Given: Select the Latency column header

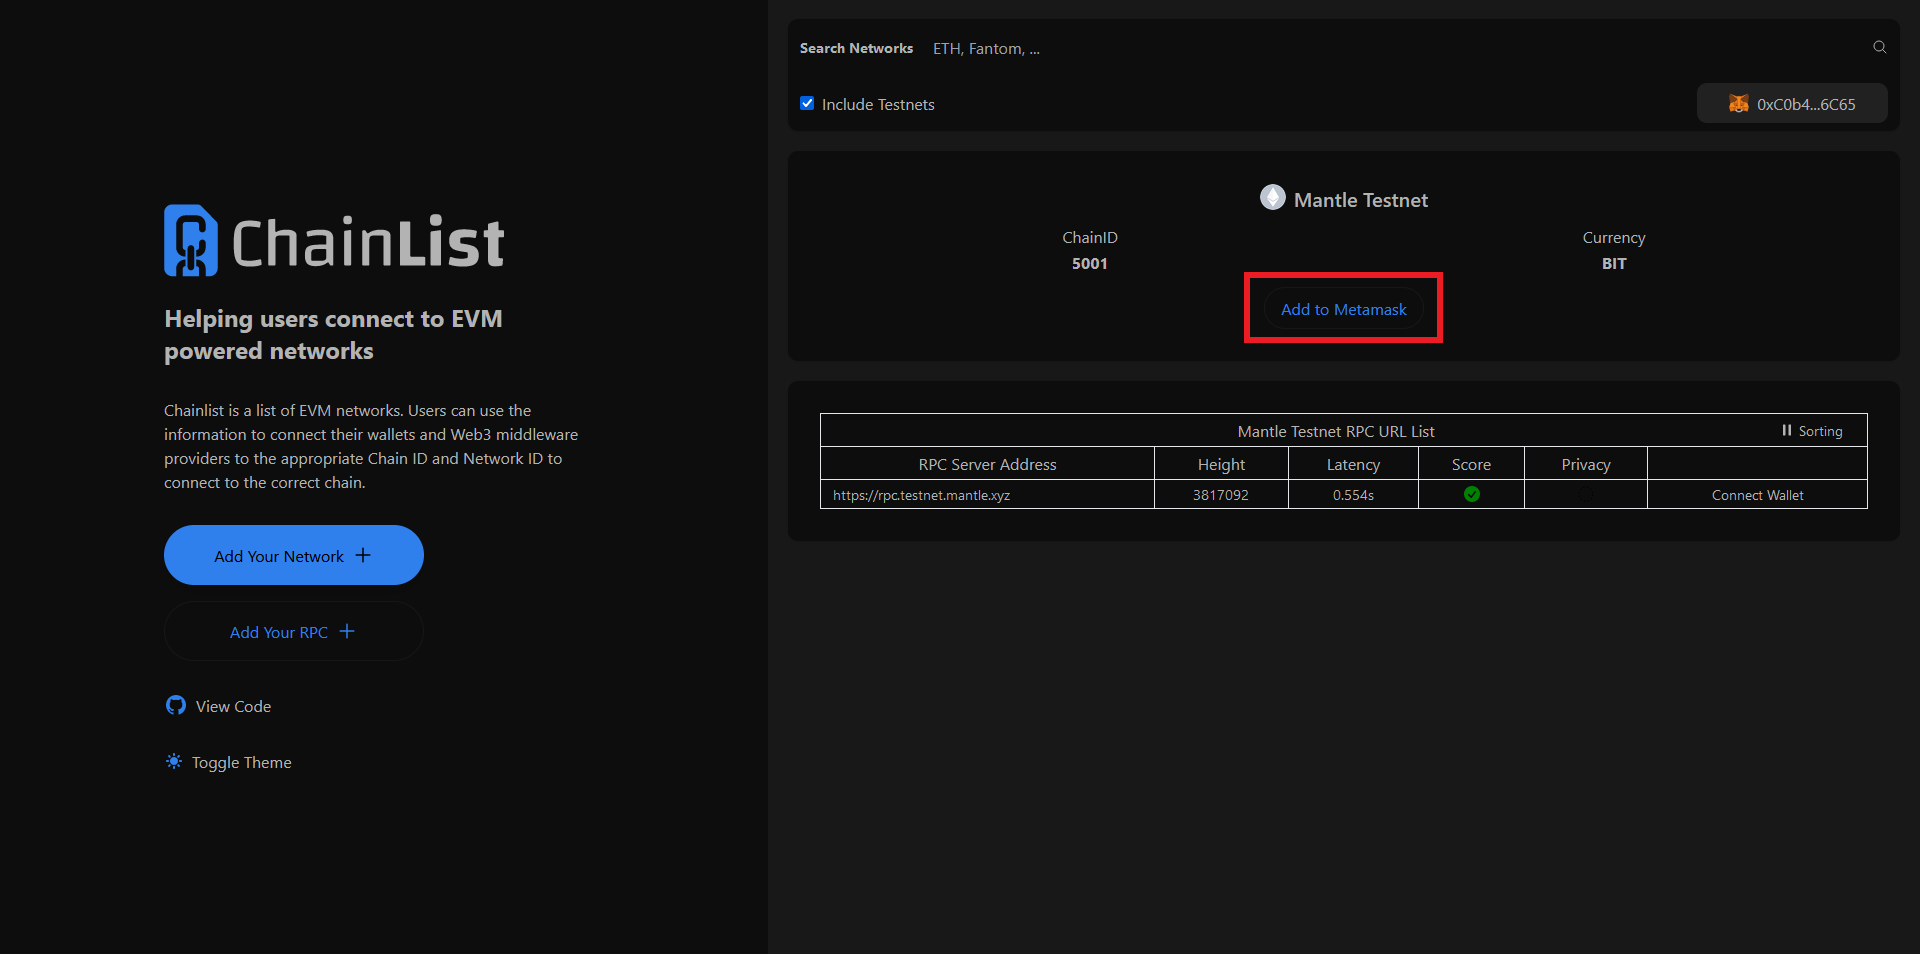Looking at the screenshot, I should tap(1352, 464).
